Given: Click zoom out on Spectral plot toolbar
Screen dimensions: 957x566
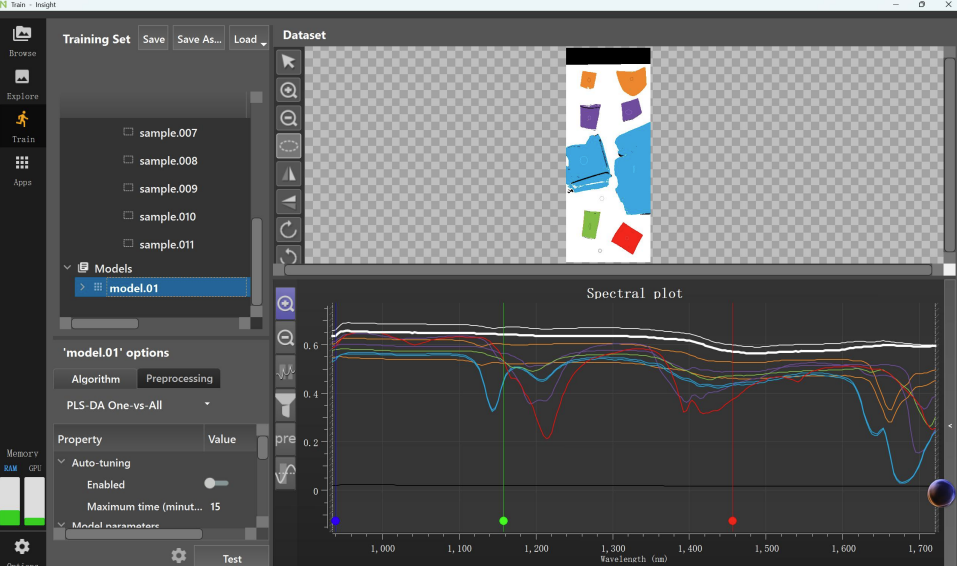Looking at the screenshot, I should pos(286,337).
